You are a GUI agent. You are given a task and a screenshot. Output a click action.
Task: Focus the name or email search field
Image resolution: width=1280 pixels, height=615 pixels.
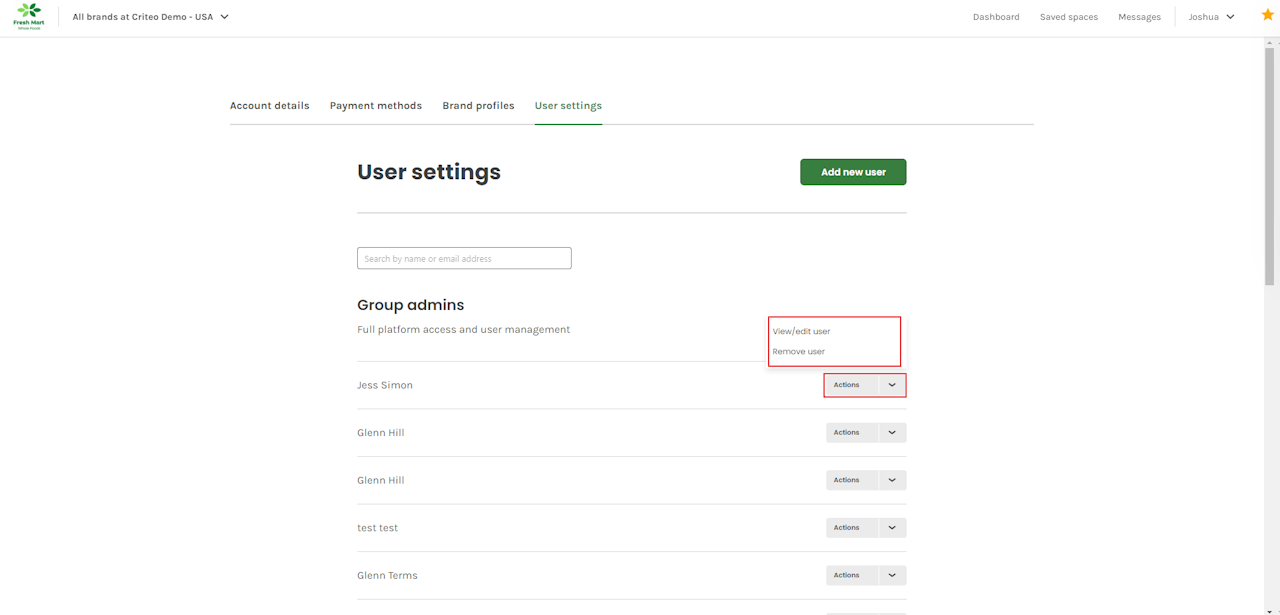464,259
